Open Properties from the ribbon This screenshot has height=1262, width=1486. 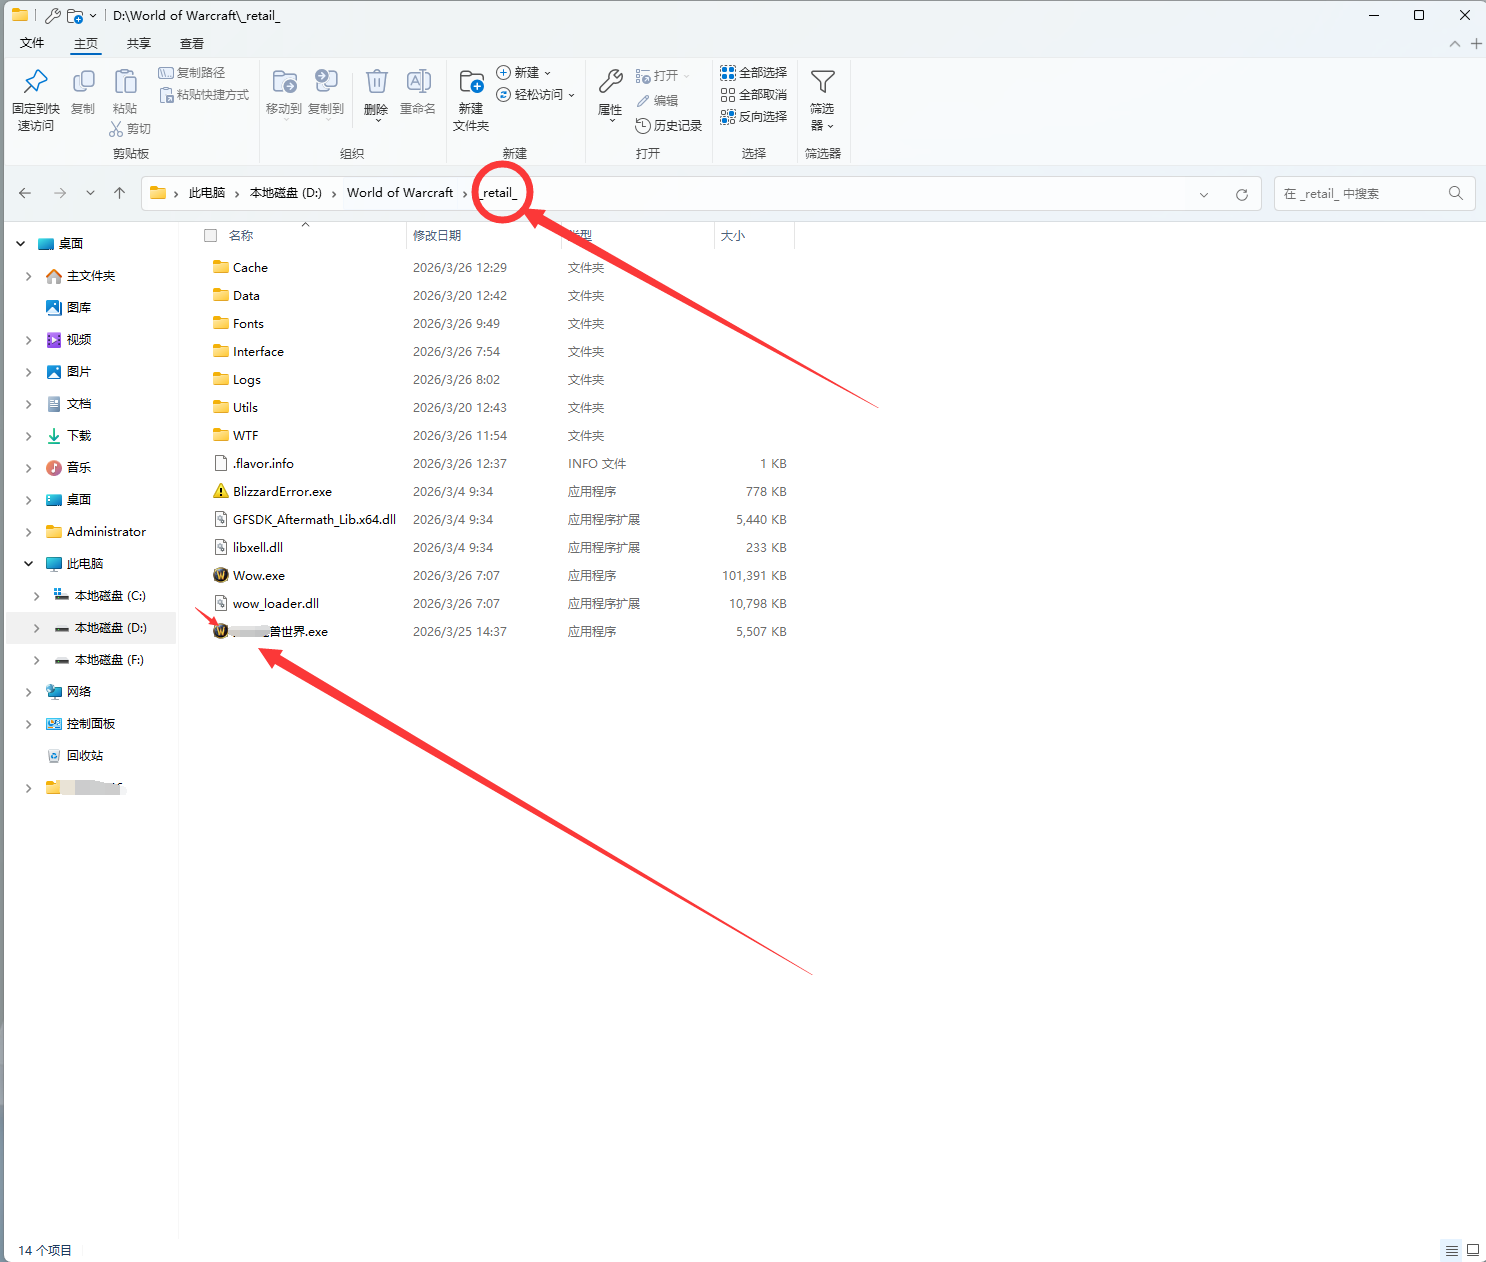pos(610,82)
